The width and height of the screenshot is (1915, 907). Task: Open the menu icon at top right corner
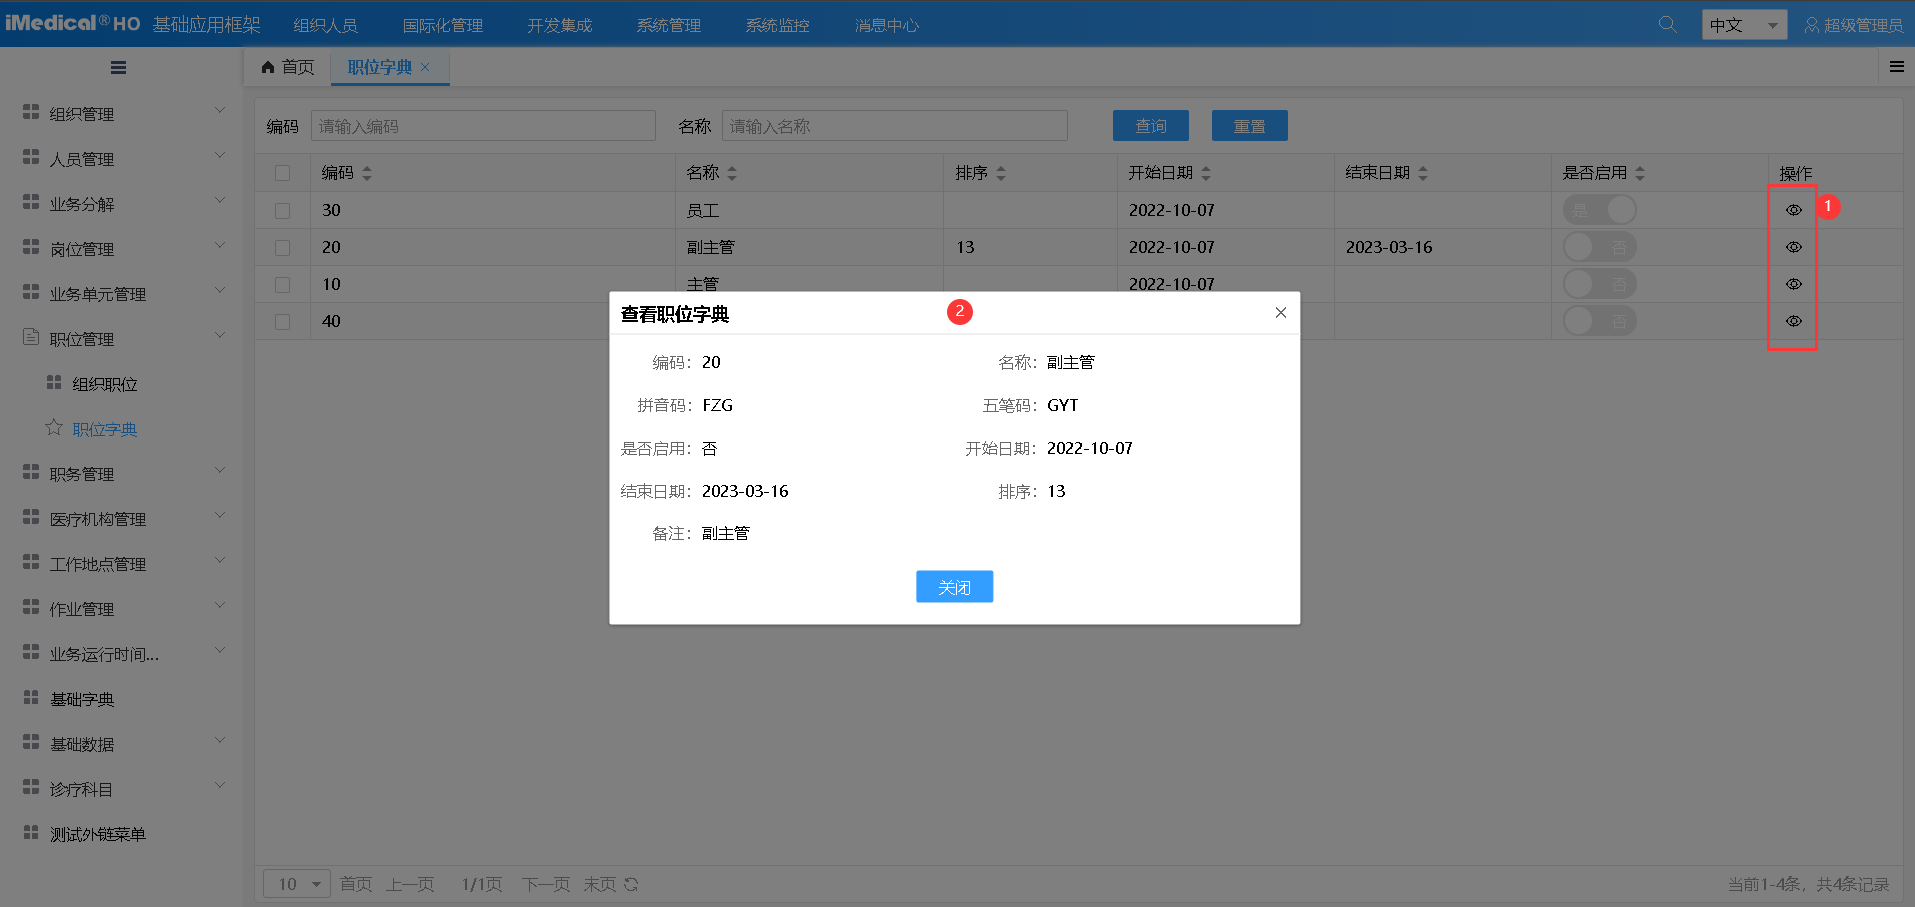1896,66
